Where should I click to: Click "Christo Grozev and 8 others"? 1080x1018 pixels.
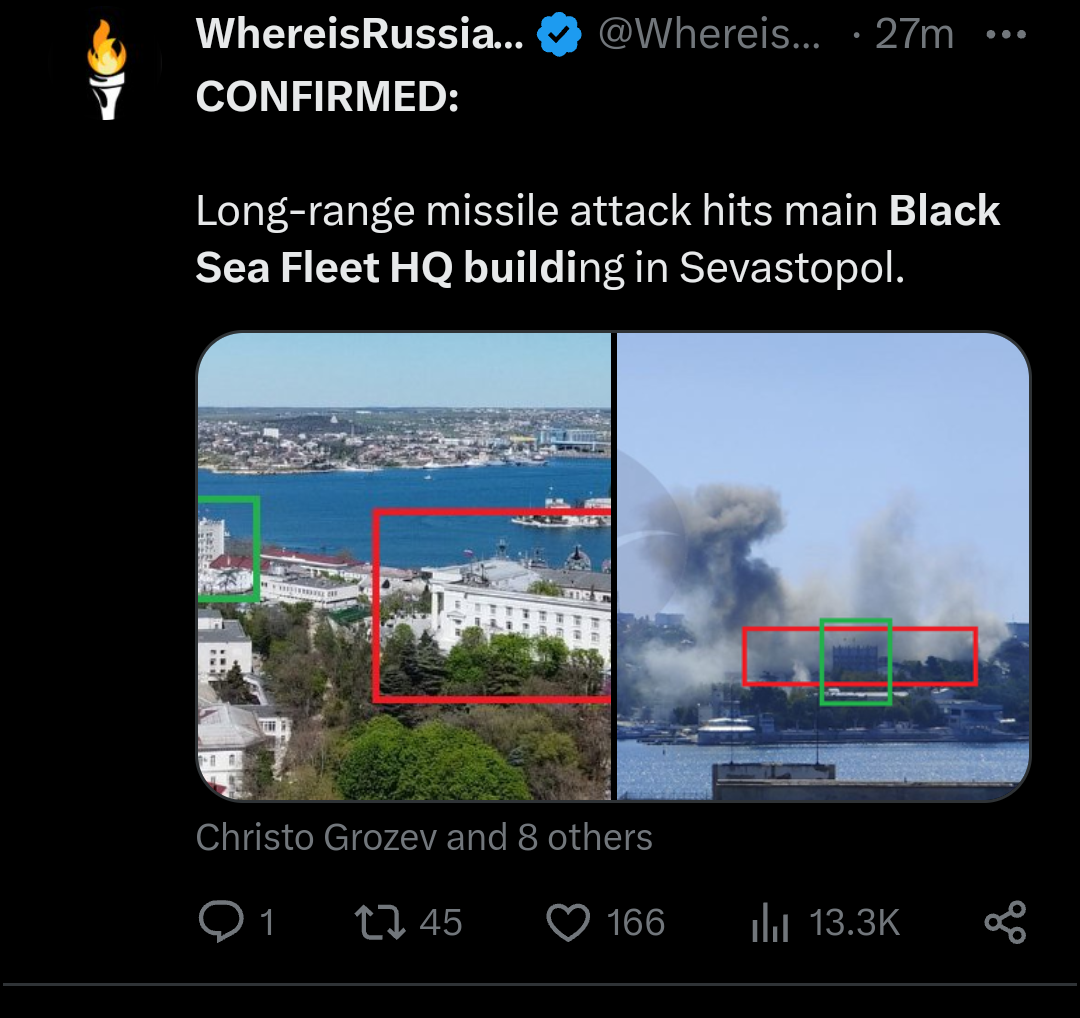point(424,837)
